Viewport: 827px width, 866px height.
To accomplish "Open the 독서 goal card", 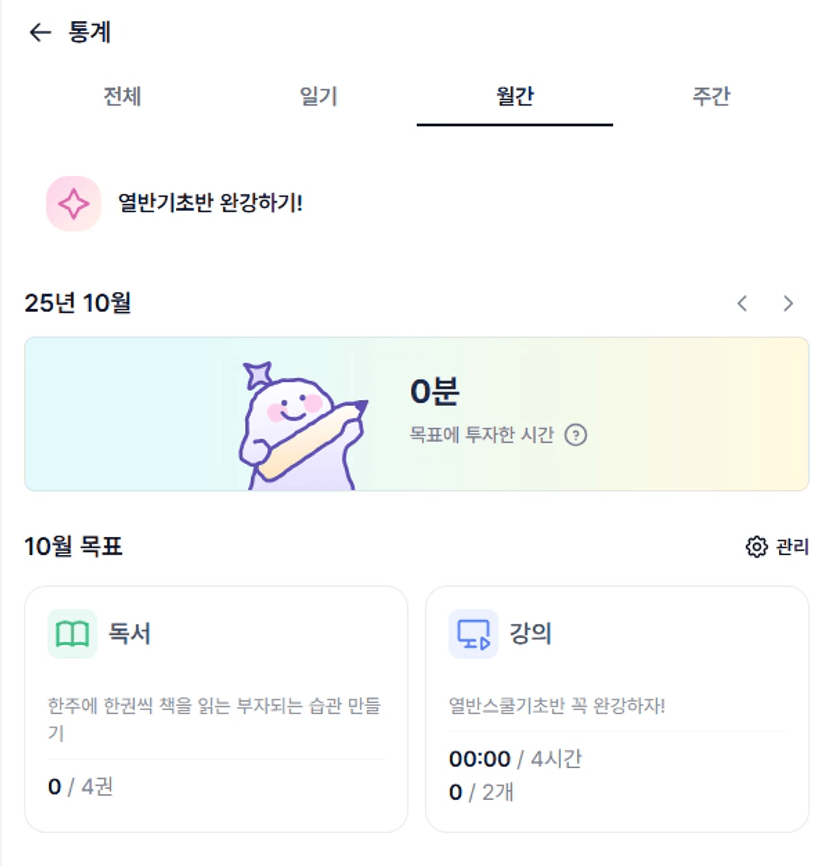I will pos(216,710).
